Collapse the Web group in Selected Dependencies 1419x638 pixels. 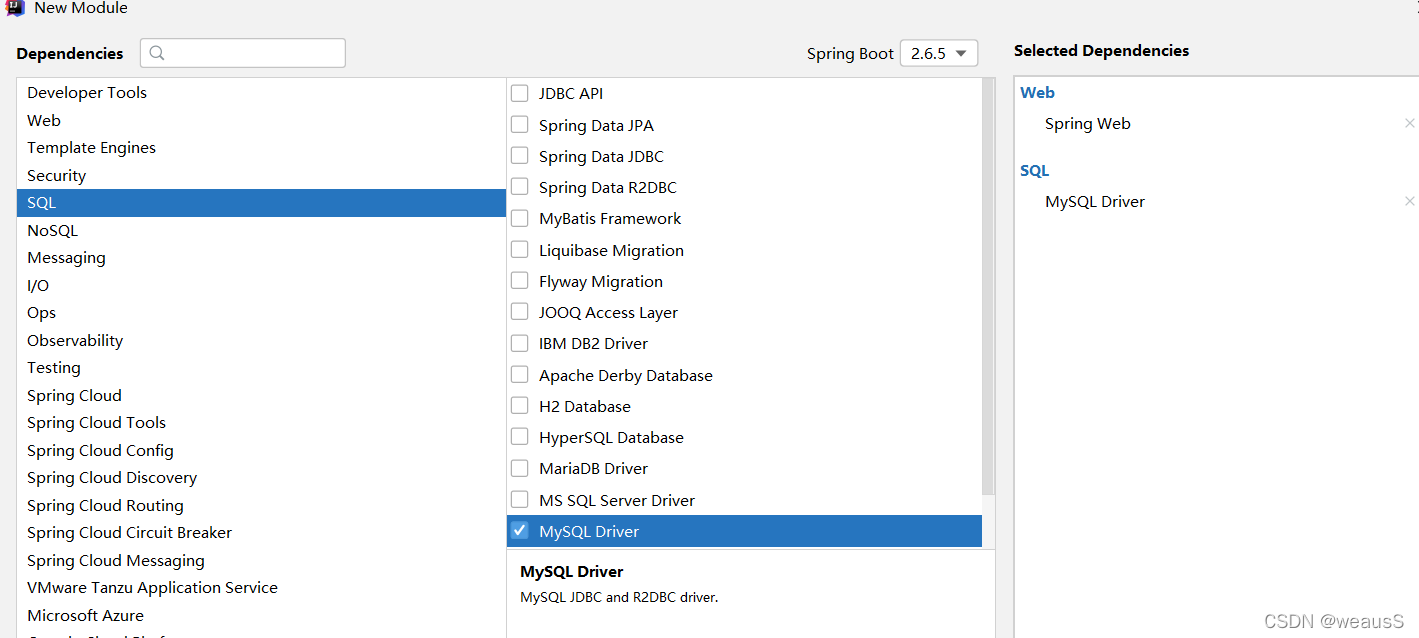[1037, 92]
